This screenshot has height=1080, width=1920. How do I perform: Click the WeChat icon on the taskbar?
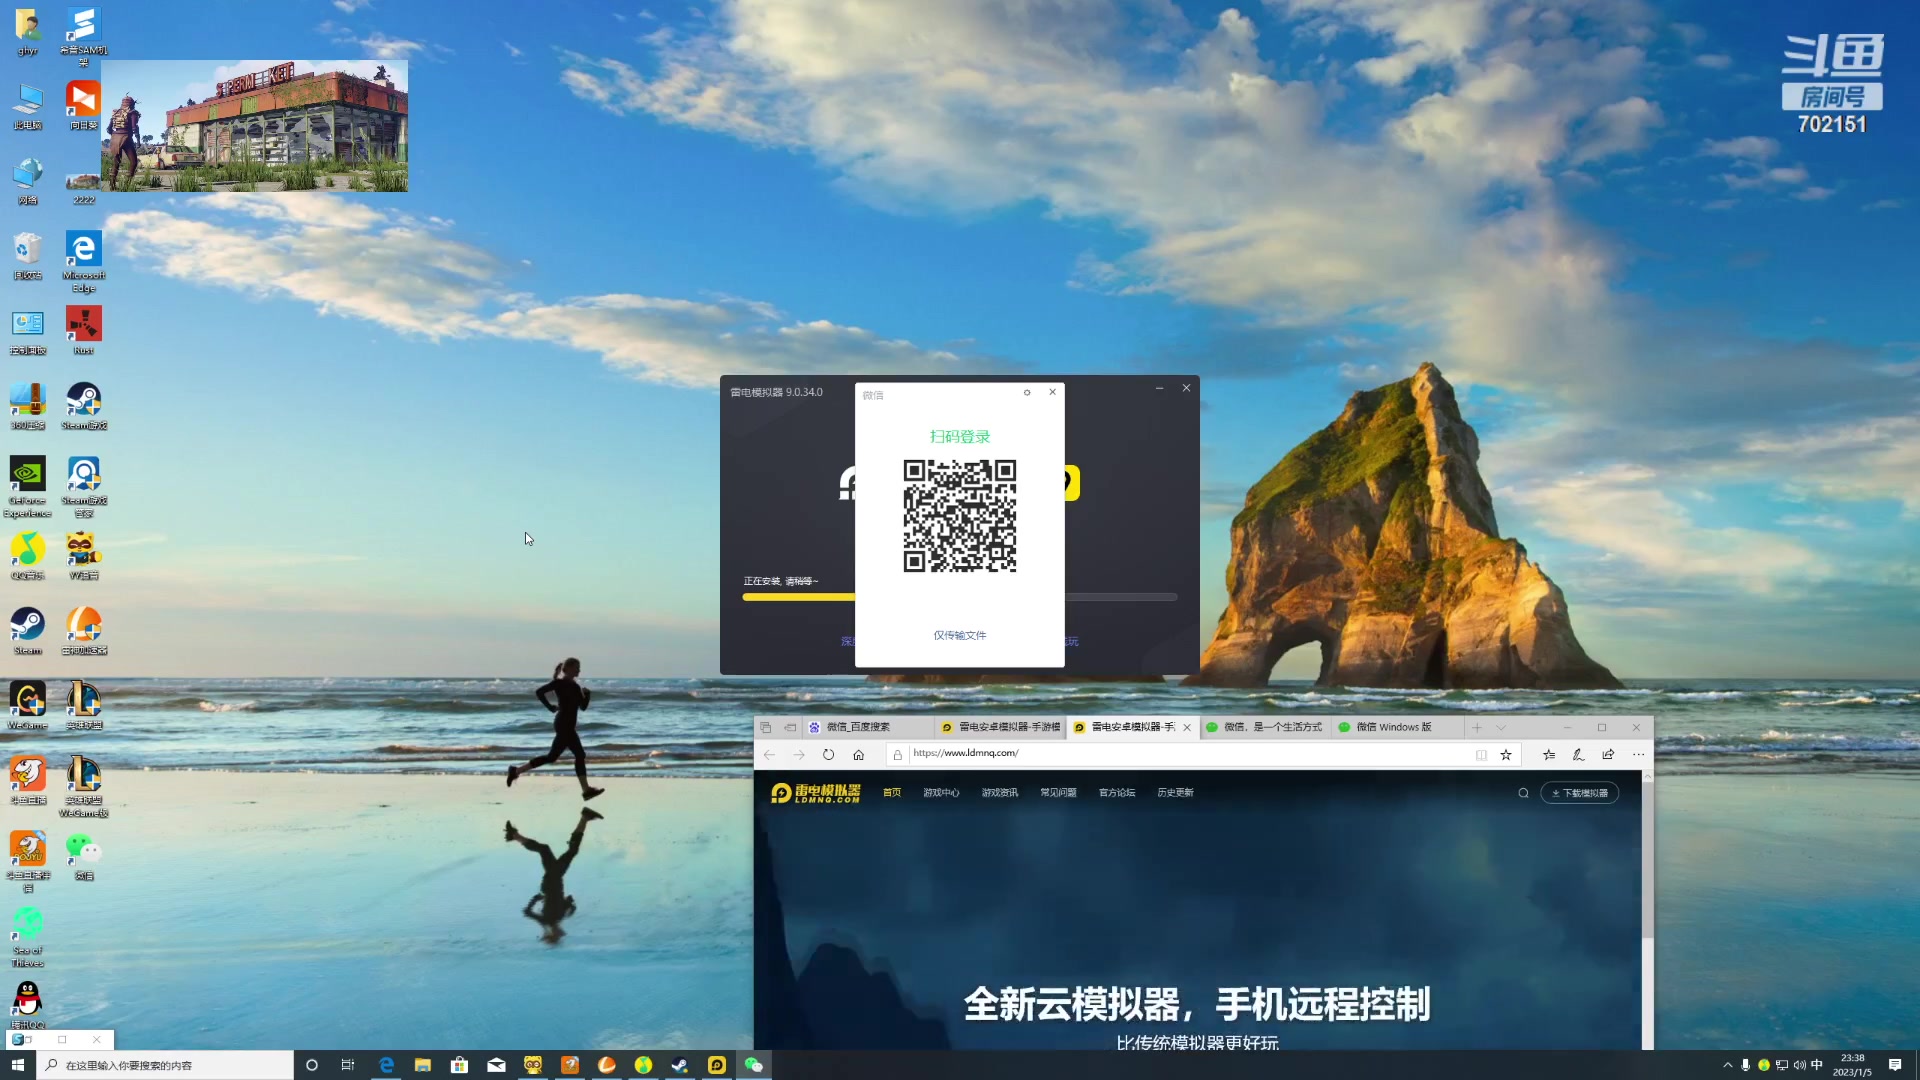754,1065
